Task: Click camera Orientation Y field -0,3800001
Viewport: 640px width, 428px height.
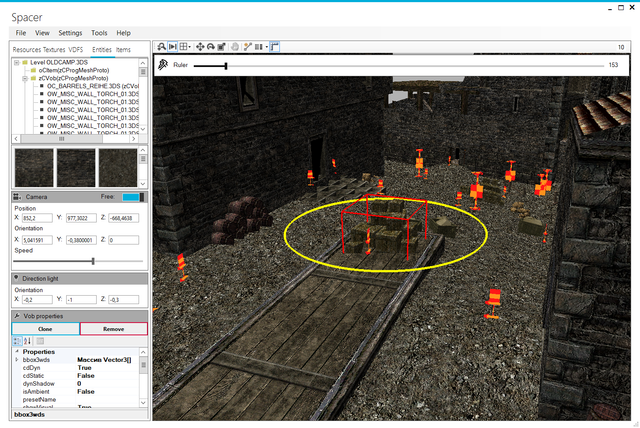Action: (x=81, y=240)
